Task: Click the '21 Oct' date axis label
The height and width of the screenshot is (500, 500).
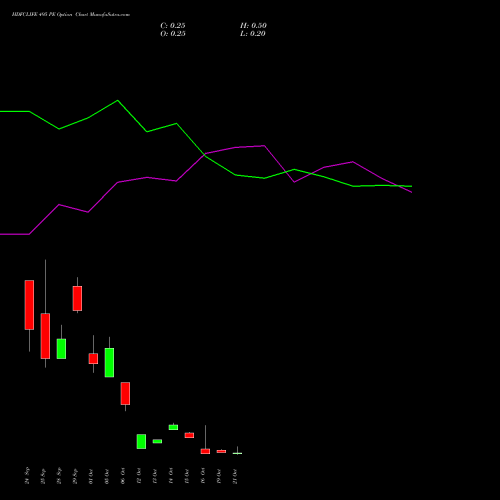Action: point(235,476)
